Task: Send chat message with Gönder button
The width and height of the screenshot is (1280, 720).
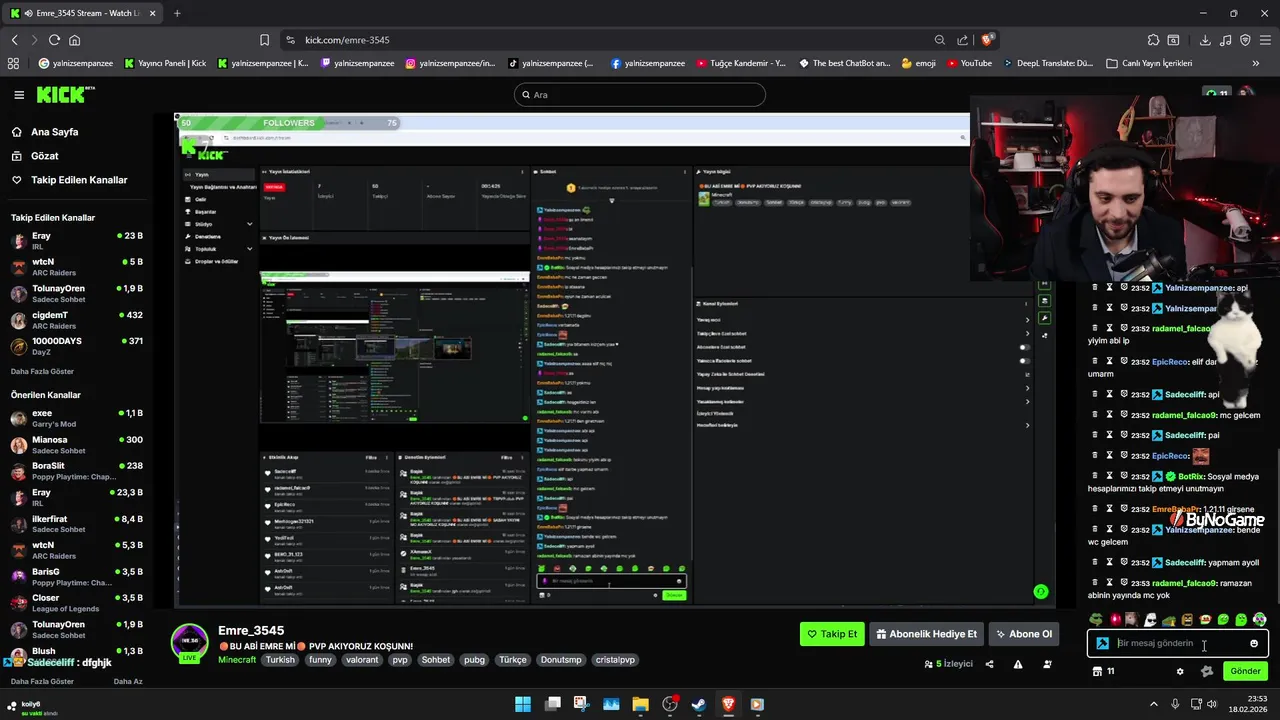Action: (x=1245, y=671)
